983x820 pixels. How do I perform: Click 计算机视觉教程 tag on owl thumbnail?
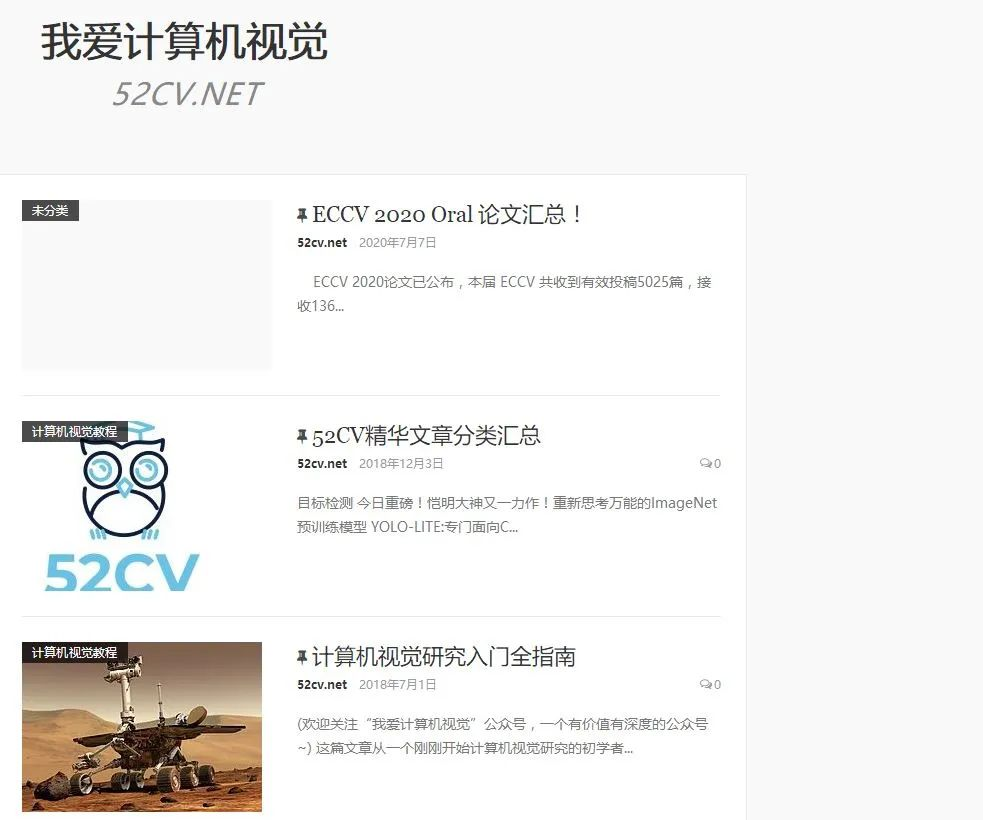(75, 431)
